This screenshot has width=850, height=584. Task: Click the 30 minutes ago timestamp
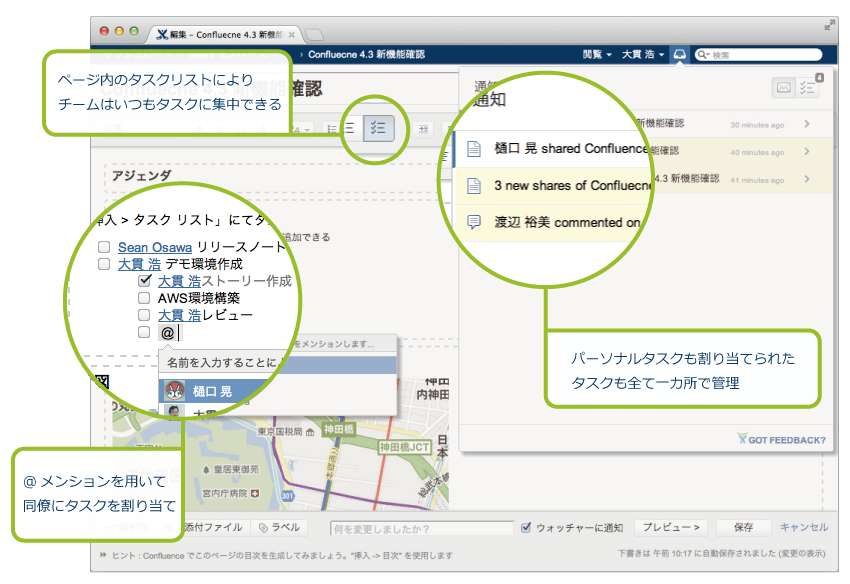coord(757,125)
